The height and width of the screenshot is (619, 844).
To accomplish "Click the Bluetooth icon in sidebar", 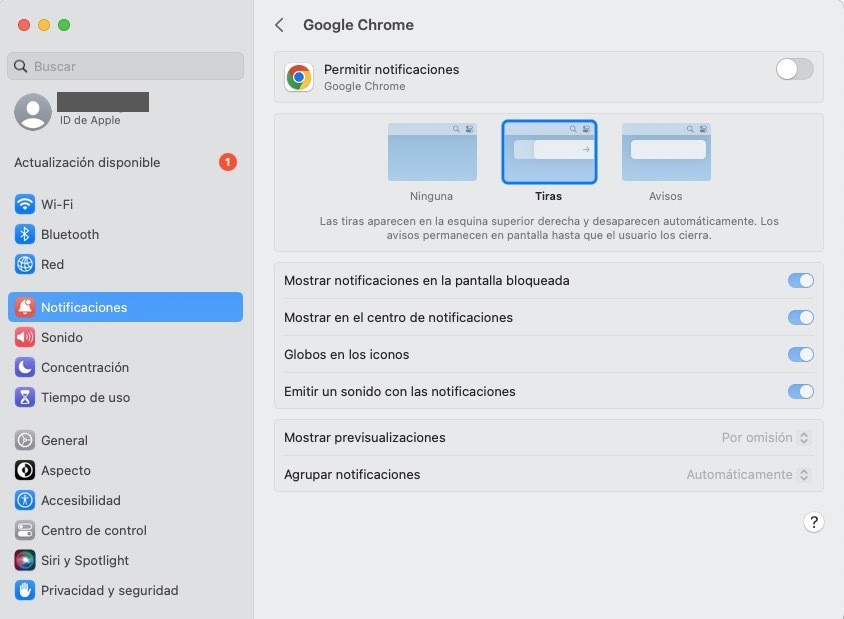I will coord(25,235).
